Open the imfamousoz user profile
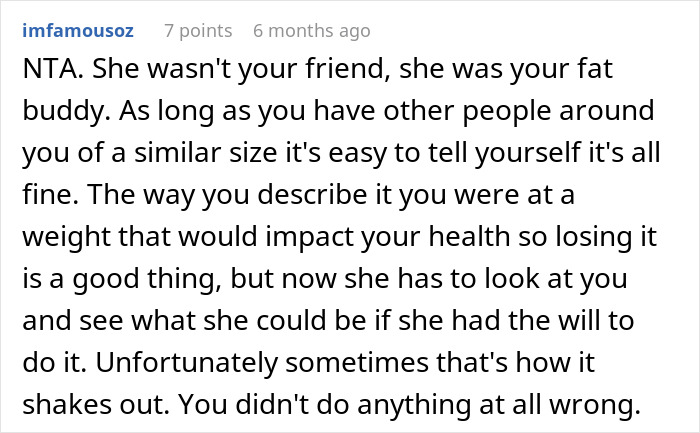The width and height of the screenshot is (700, 433). click(83, 31)
